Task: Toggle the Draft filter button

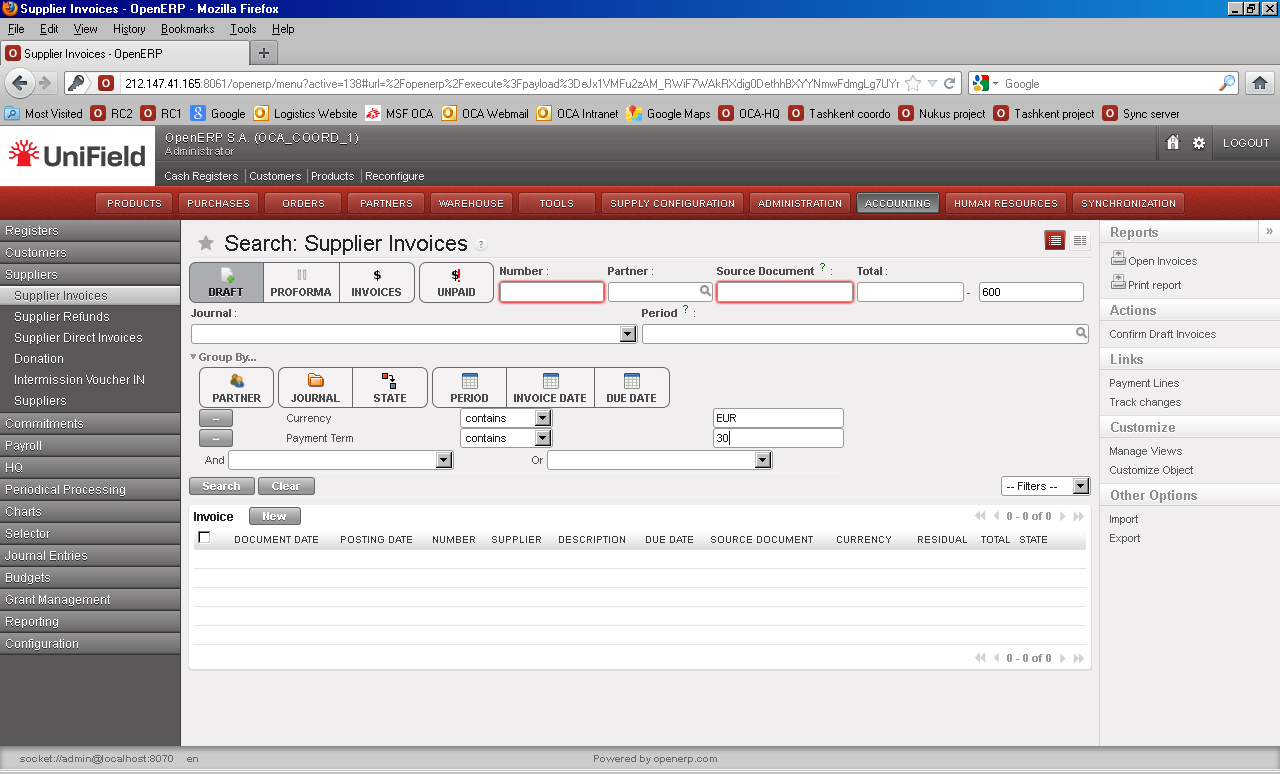Action: (x=226, y=283)
